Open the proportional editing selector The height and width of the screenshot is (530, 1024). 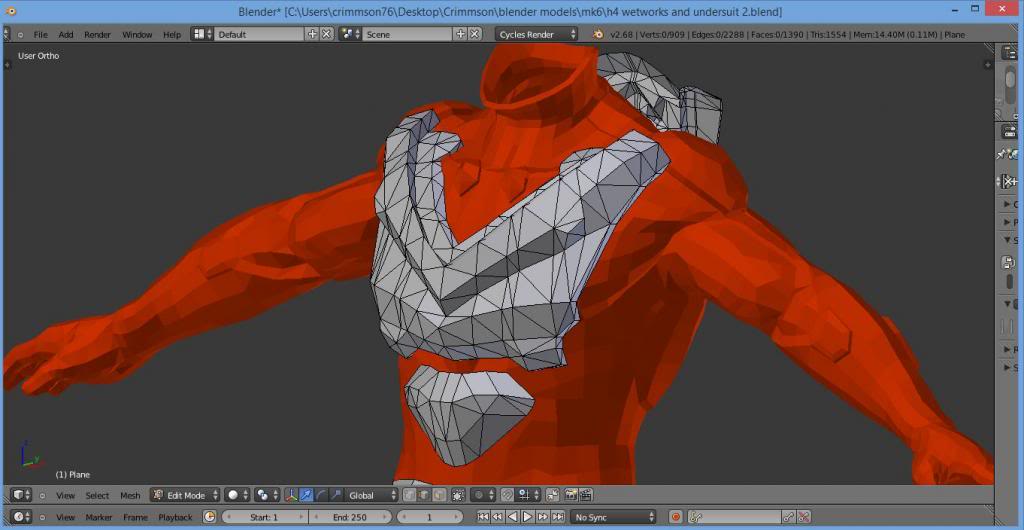(483, 495)
